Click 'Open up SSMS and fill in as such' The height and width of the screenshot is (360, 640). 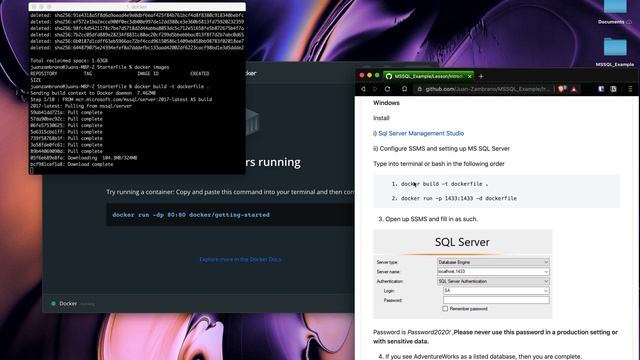[x=431, y=219]
